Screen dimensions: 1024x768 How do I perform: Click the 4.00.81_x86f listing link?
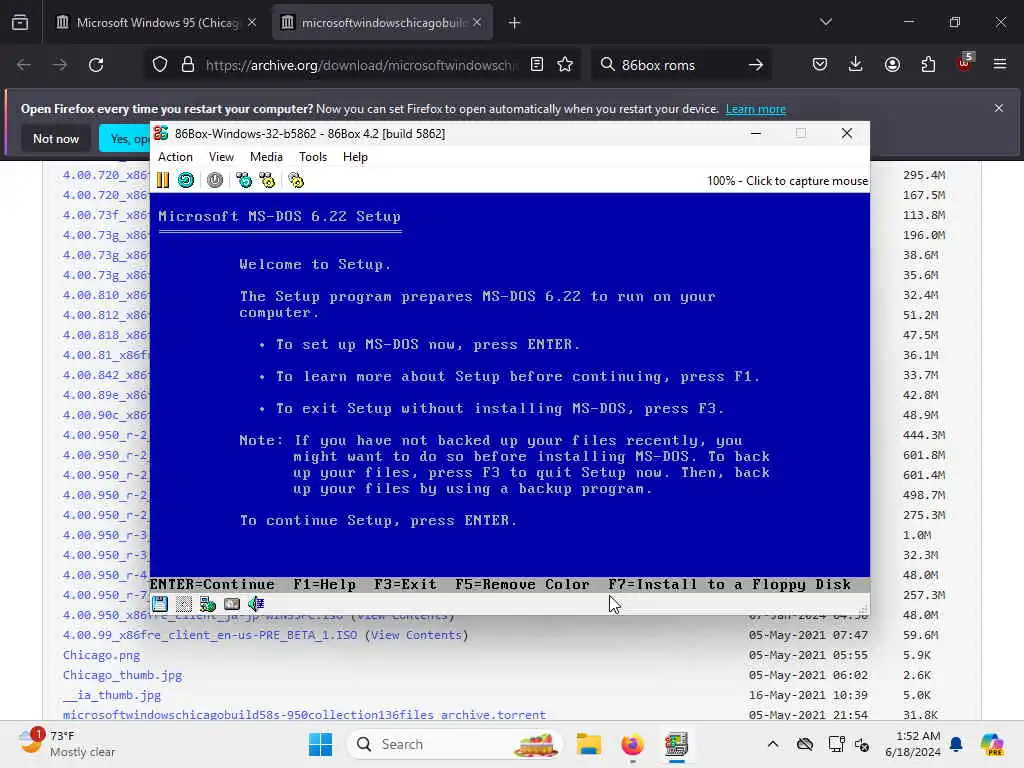(106, 355)
